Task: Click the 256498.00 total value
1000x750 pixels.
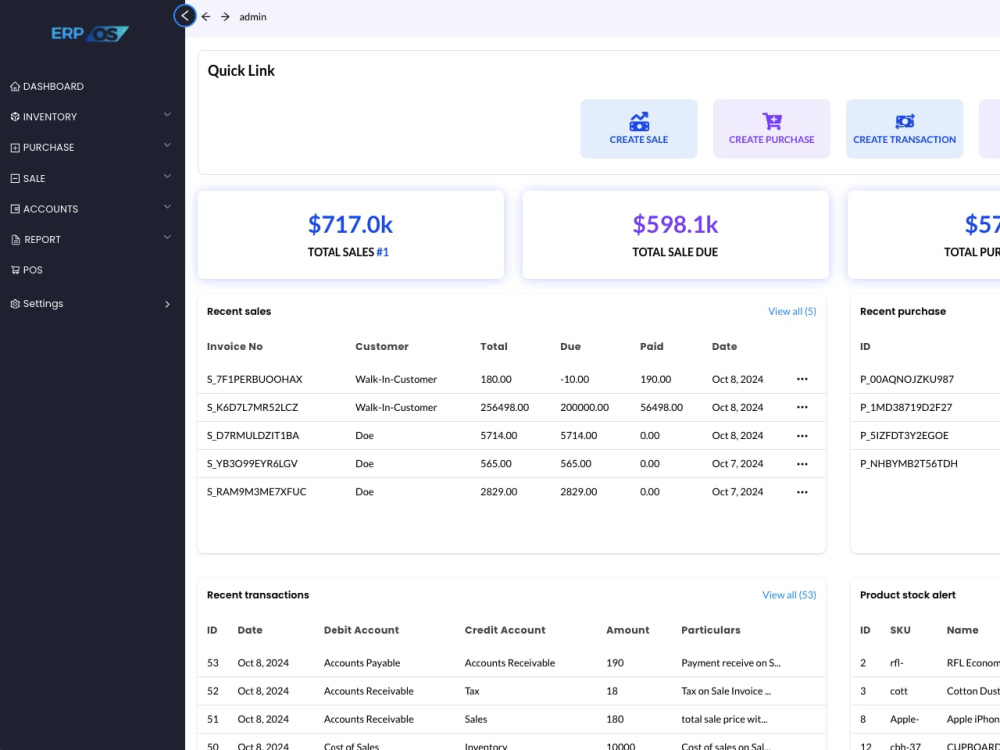Action: click(504, 407)
